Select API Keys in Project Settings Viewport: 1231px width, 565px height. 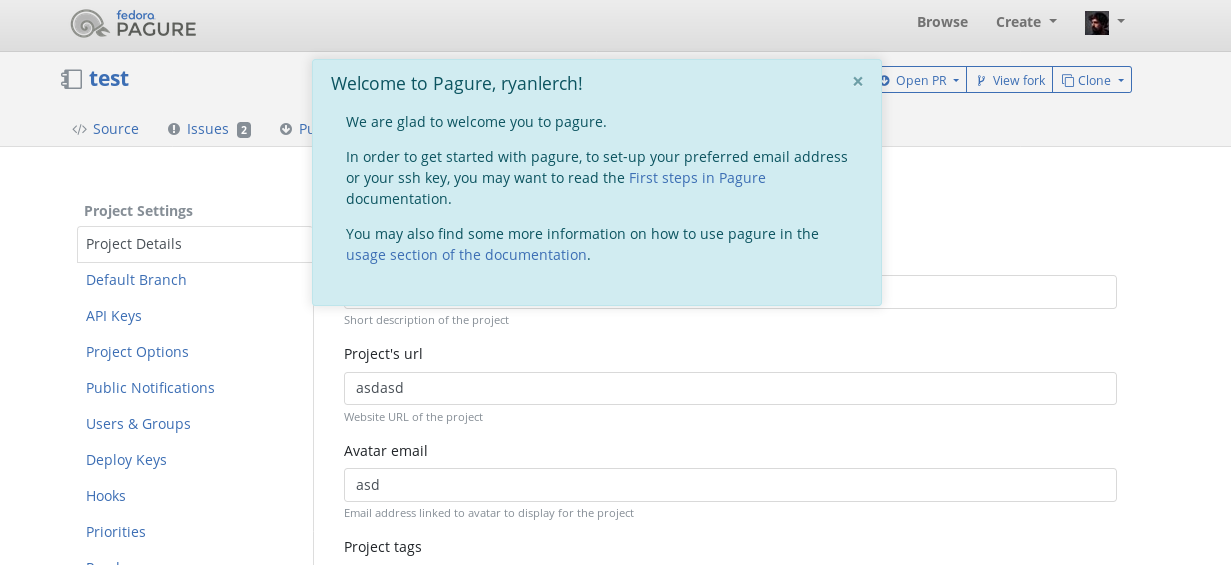pyautogui.click(x=114, y=316)
